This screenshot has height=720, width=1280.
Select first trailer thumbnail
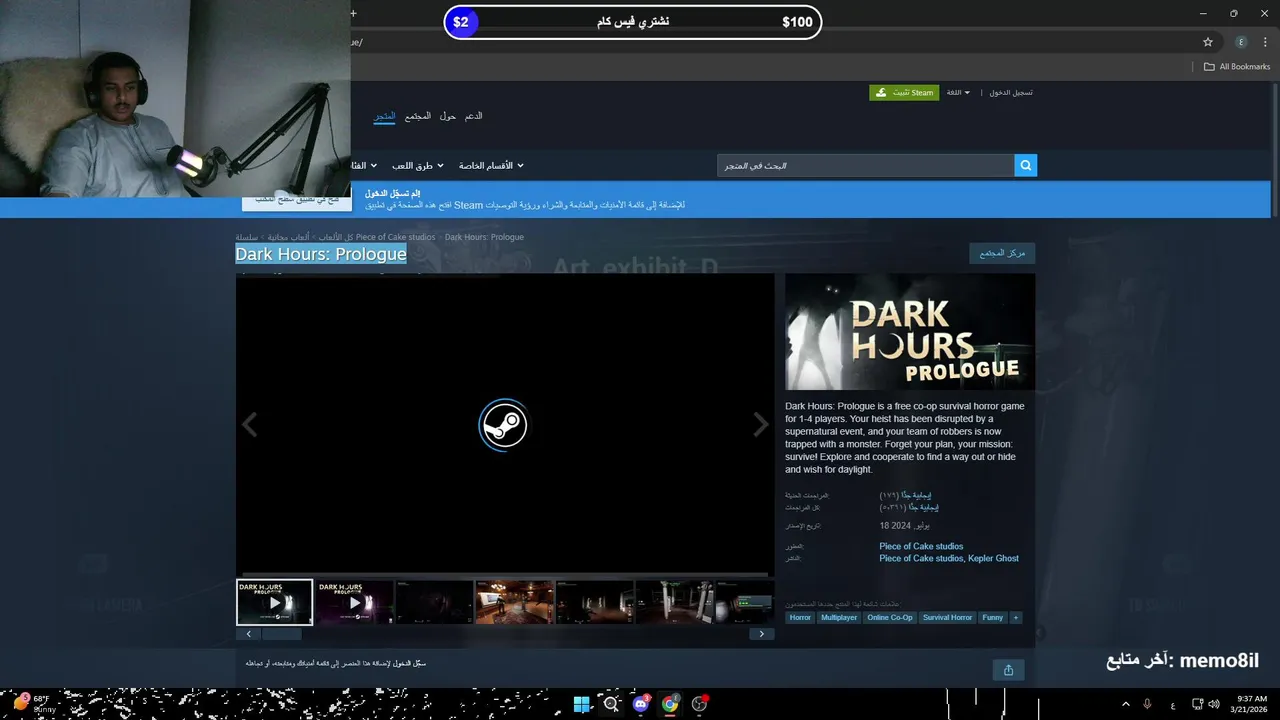coord(274,602)
